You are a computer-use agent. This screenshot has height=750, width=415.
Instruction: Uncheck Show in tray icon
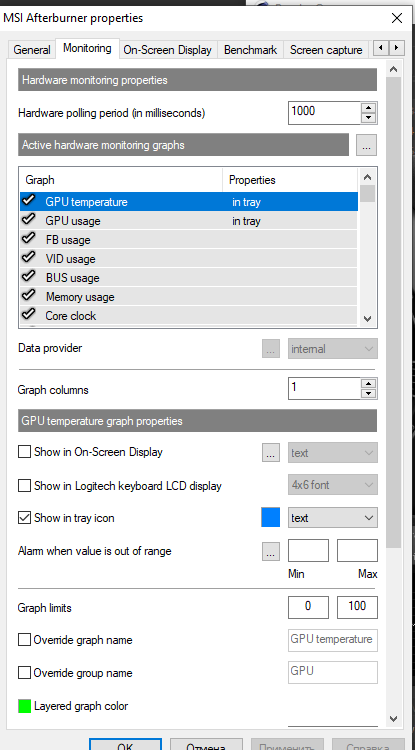coord(24,518)
